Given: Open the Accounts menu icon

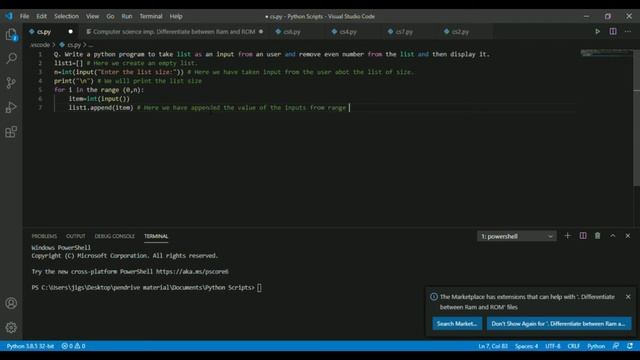Looking at the screenshot, I should click(x=11, y=303).
